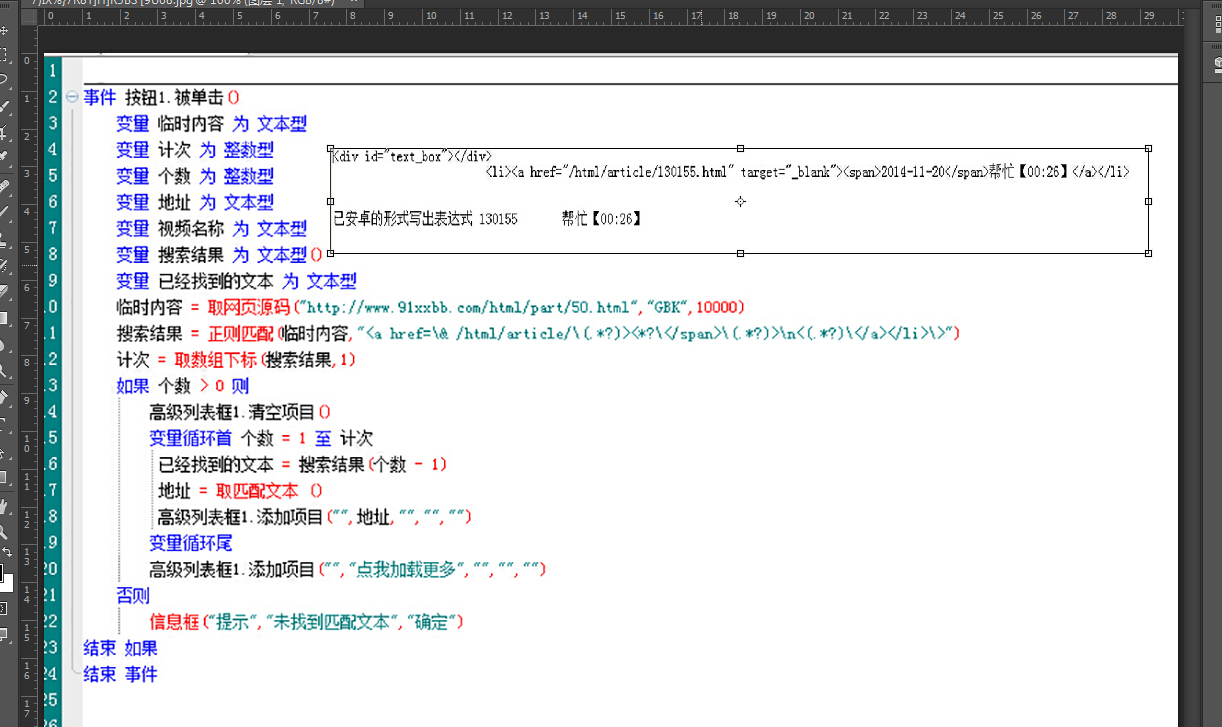Viewport: 1222px width, 727px height.
Task: Swap foreground and background colors
Action: click(7, 552)
